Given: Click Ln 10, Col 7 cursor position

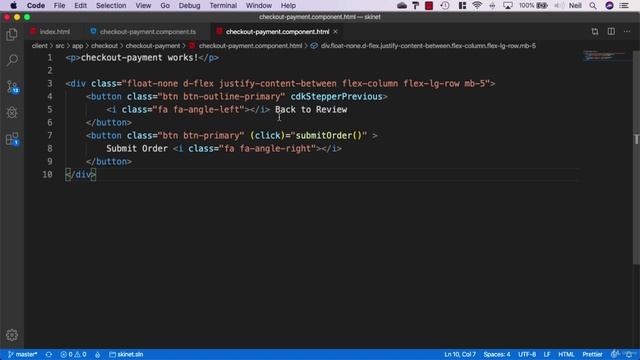Looking at the screenshot, I should (460, 354).
